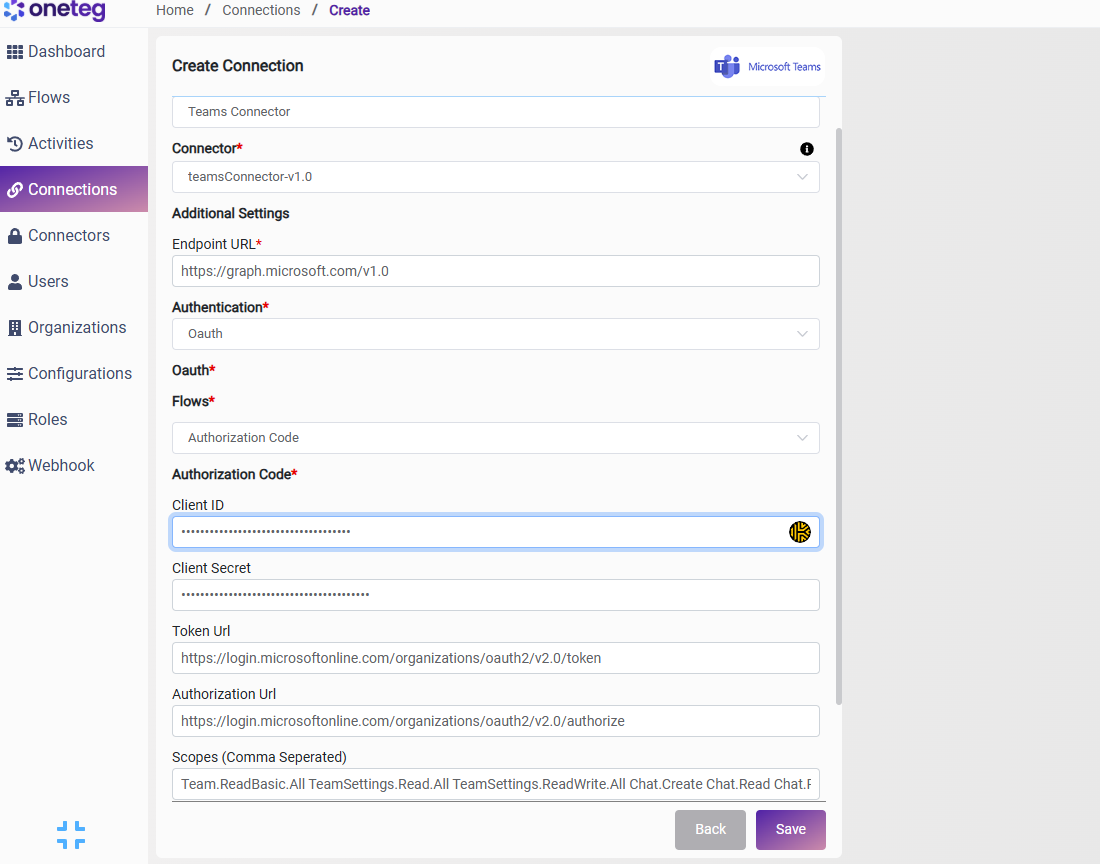Expand the Authentication dropdown showing Oauth

point(495,335)
